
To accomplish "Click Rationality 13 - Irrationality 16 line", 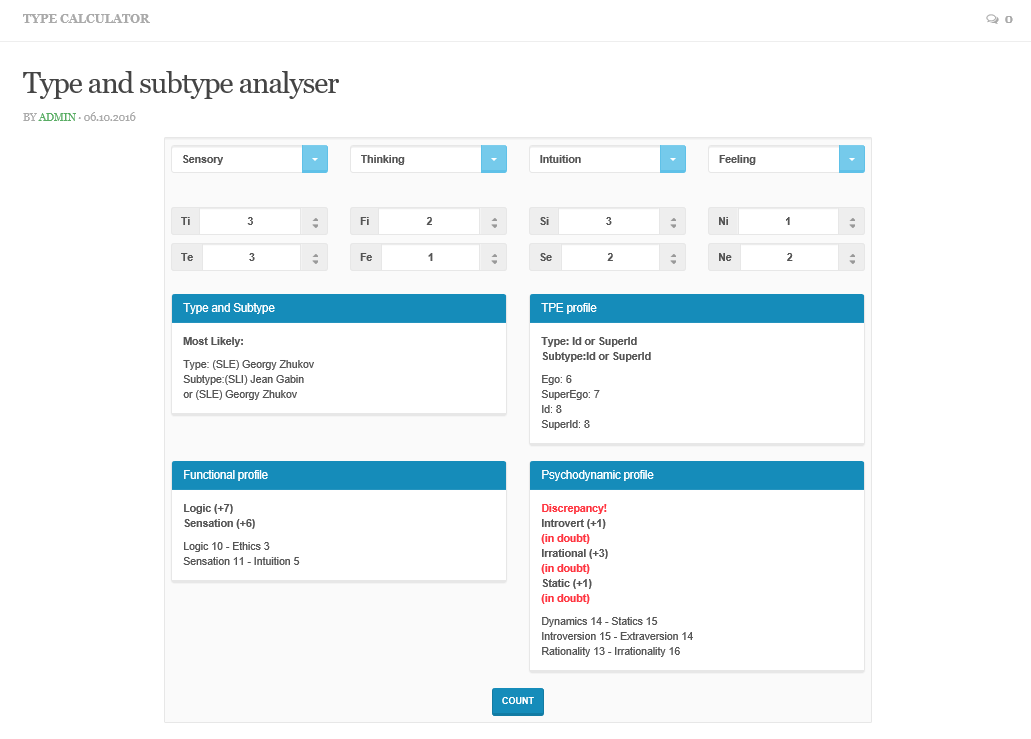I will [610, 652].
